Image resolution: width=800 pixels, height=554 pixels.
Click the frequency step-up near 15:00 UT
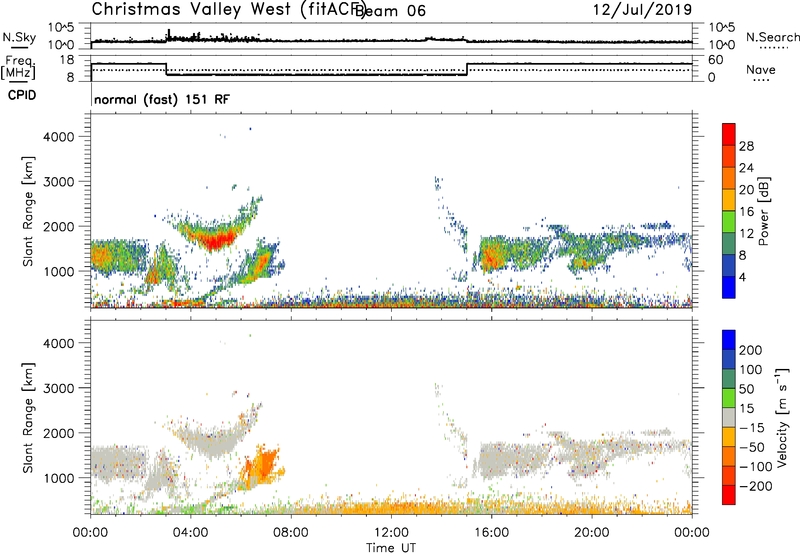point(467,69)
